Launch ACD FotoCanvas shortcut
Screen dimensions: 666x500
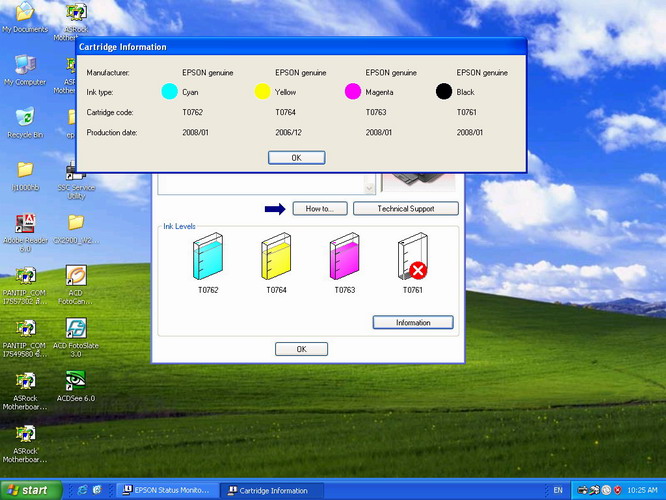pos(76,285)
